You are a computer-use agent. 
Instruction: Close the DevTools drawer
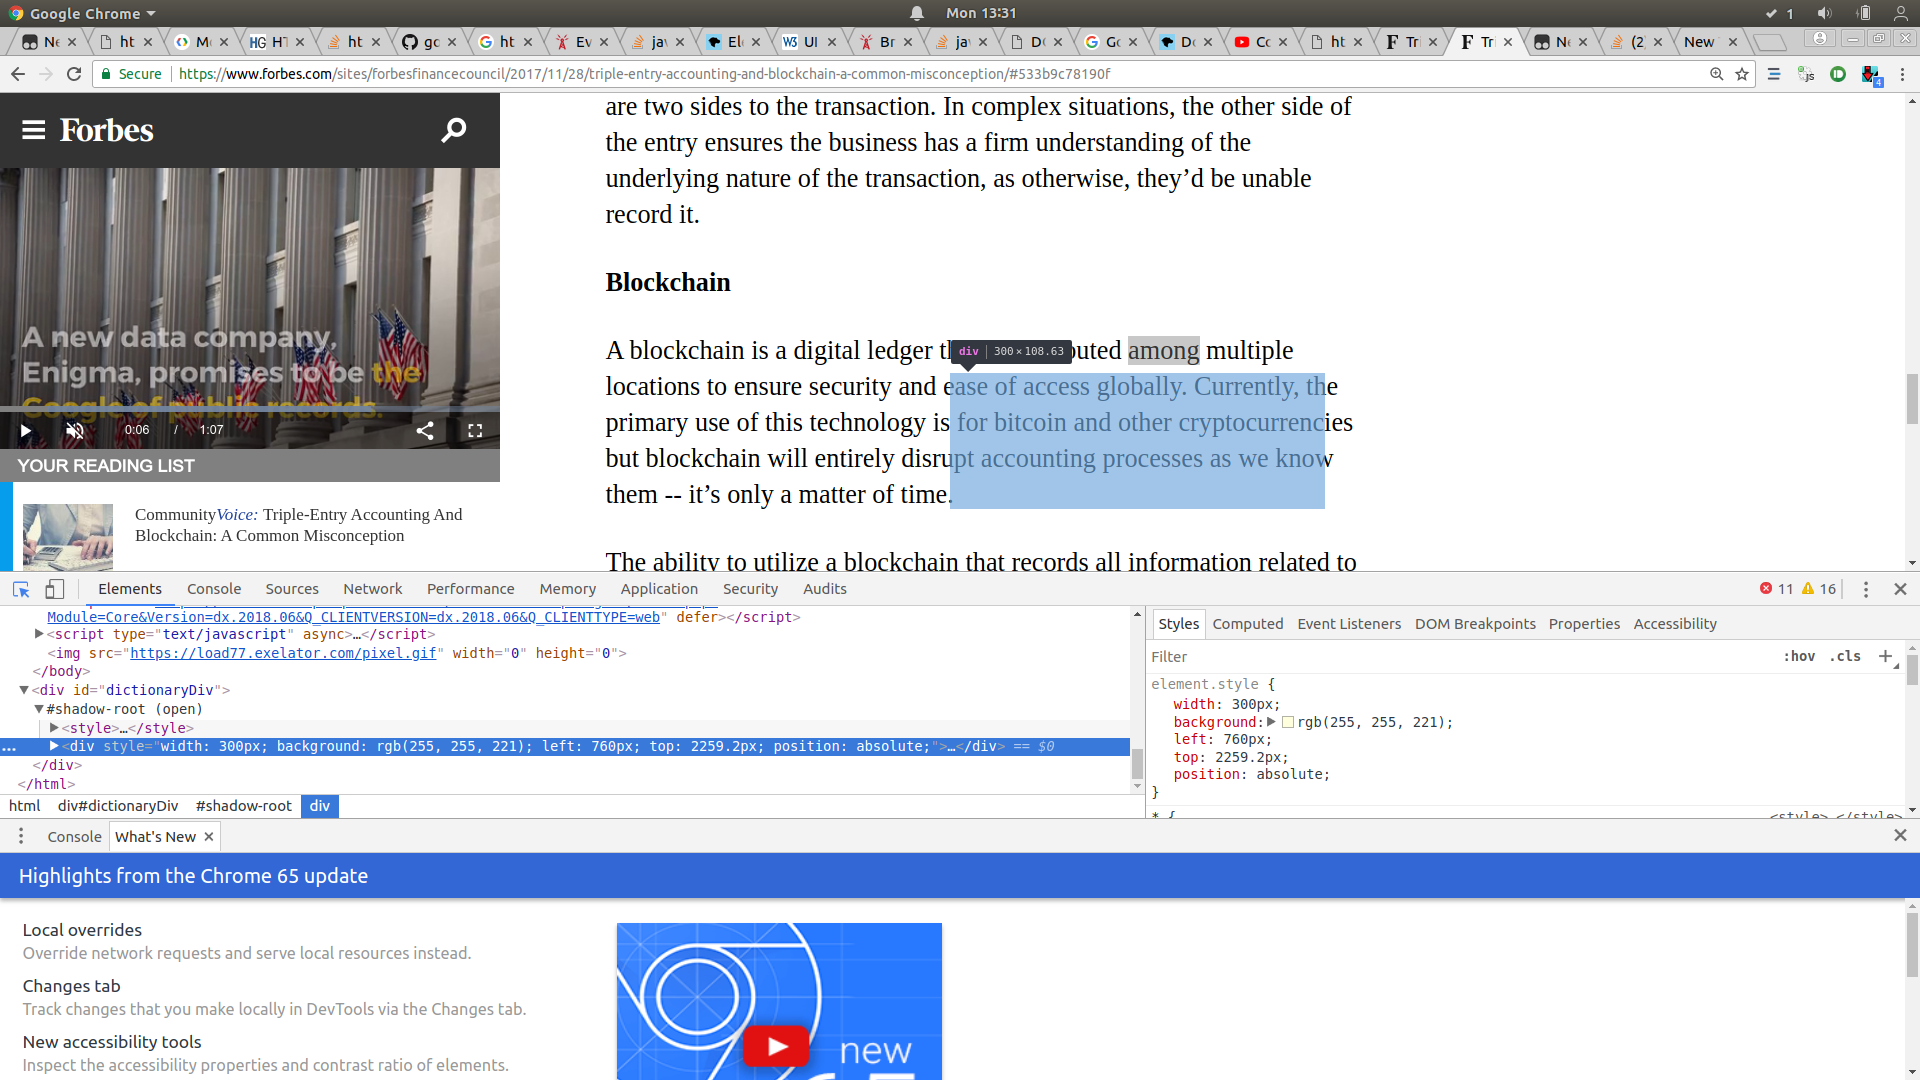pyautogui.click(x=1900, y=835)
